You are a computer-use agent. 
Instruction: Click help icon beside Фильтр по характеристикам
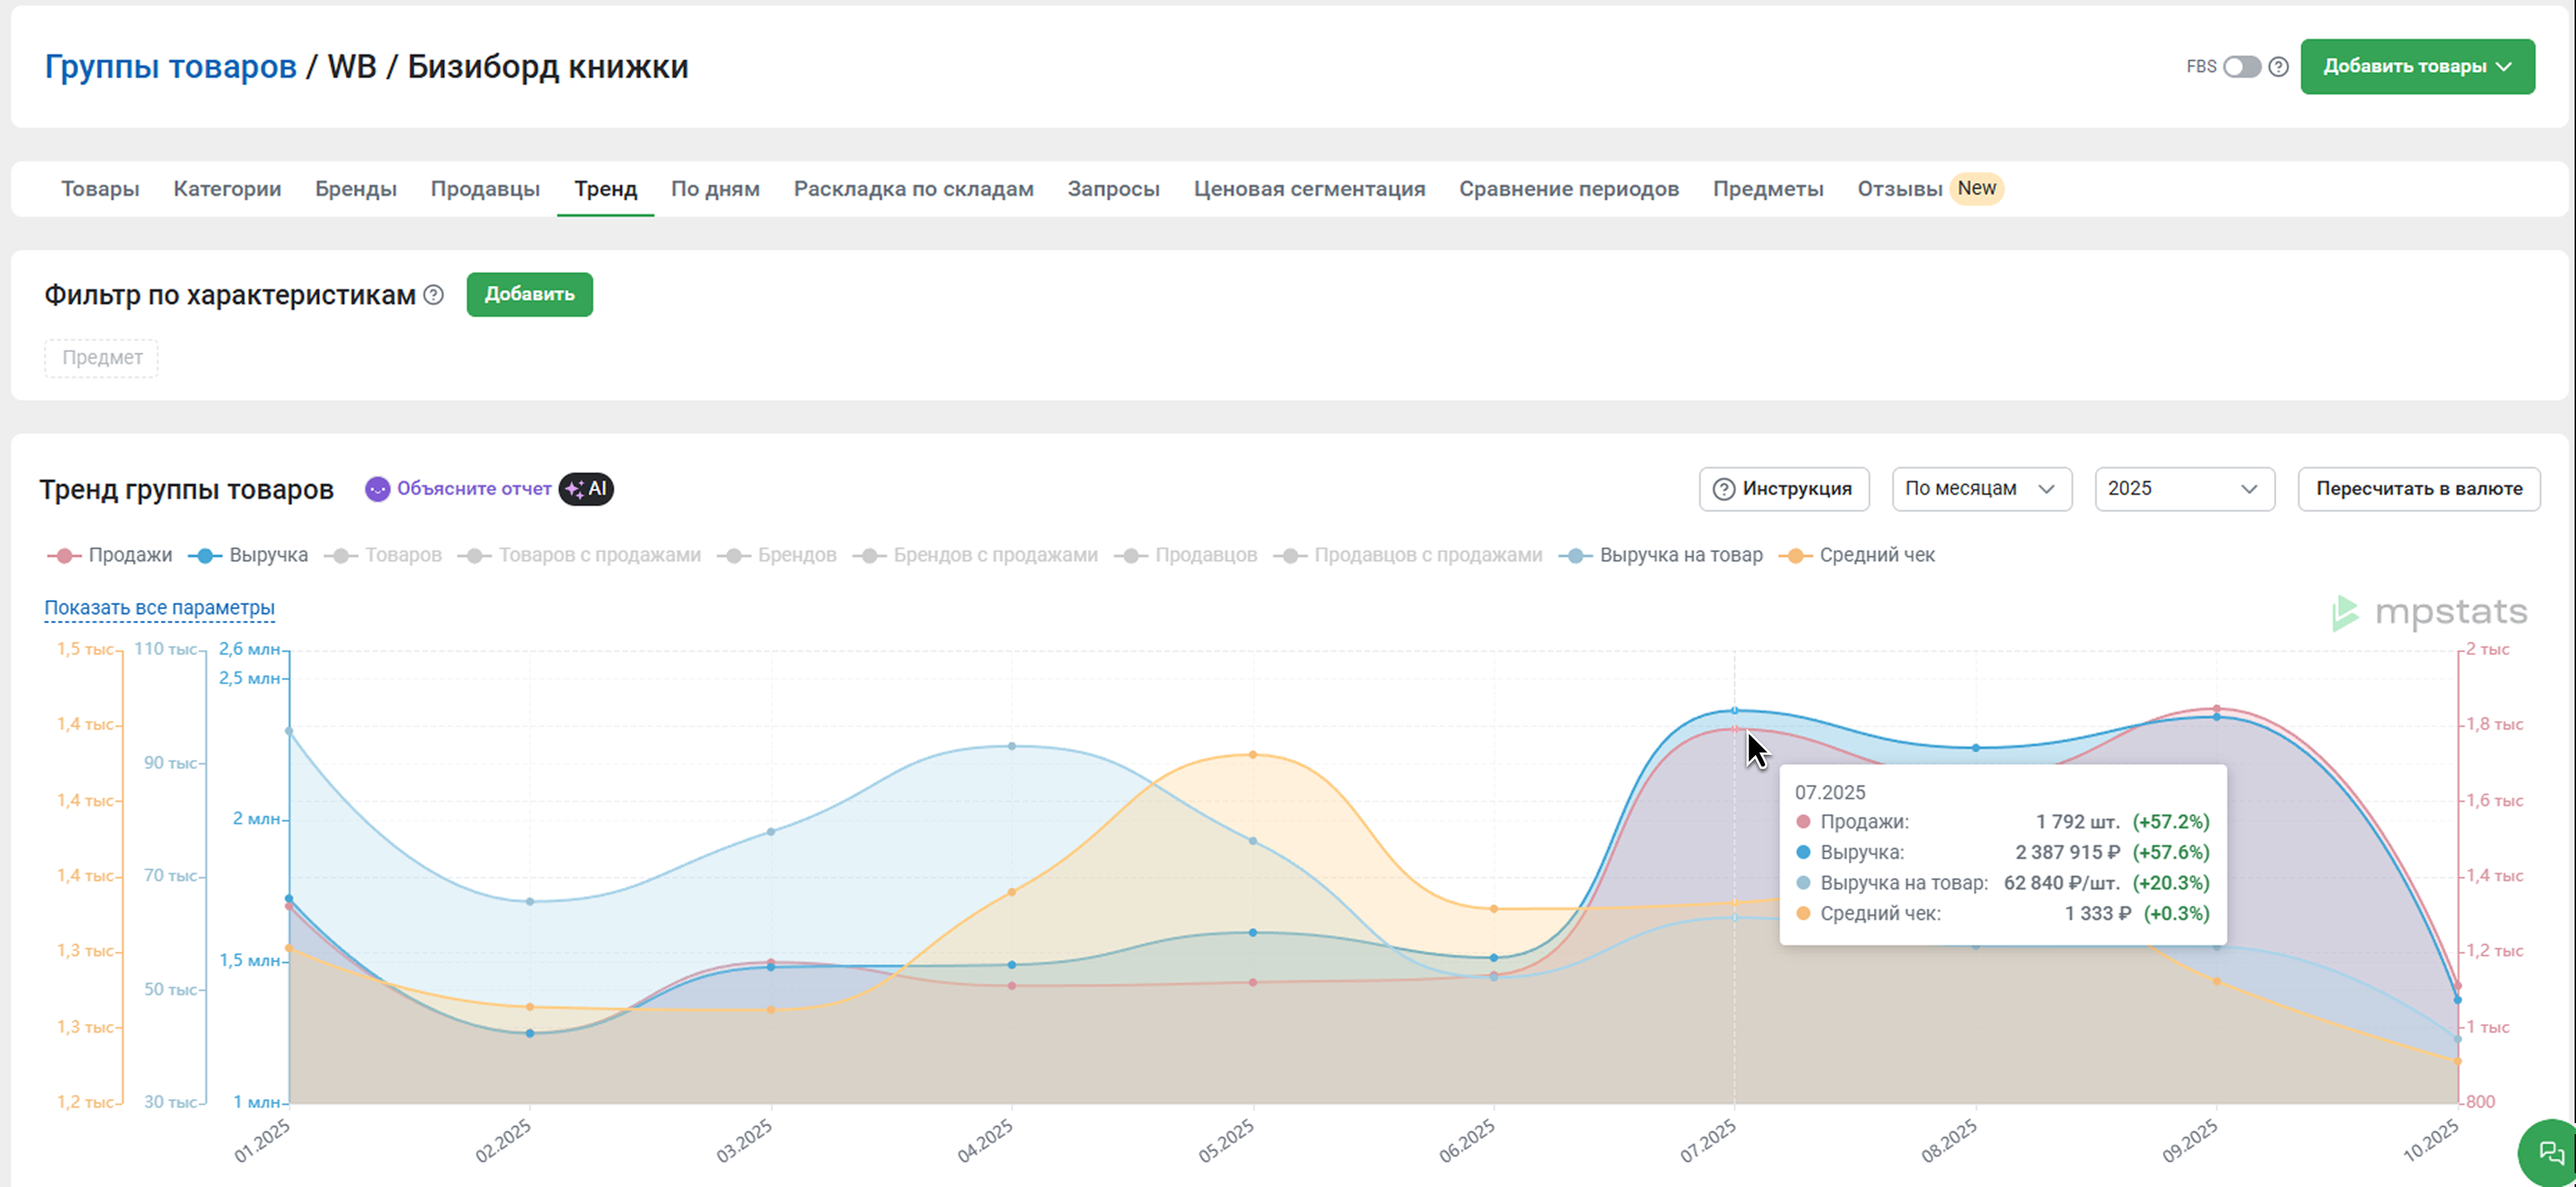click(433, 295)
